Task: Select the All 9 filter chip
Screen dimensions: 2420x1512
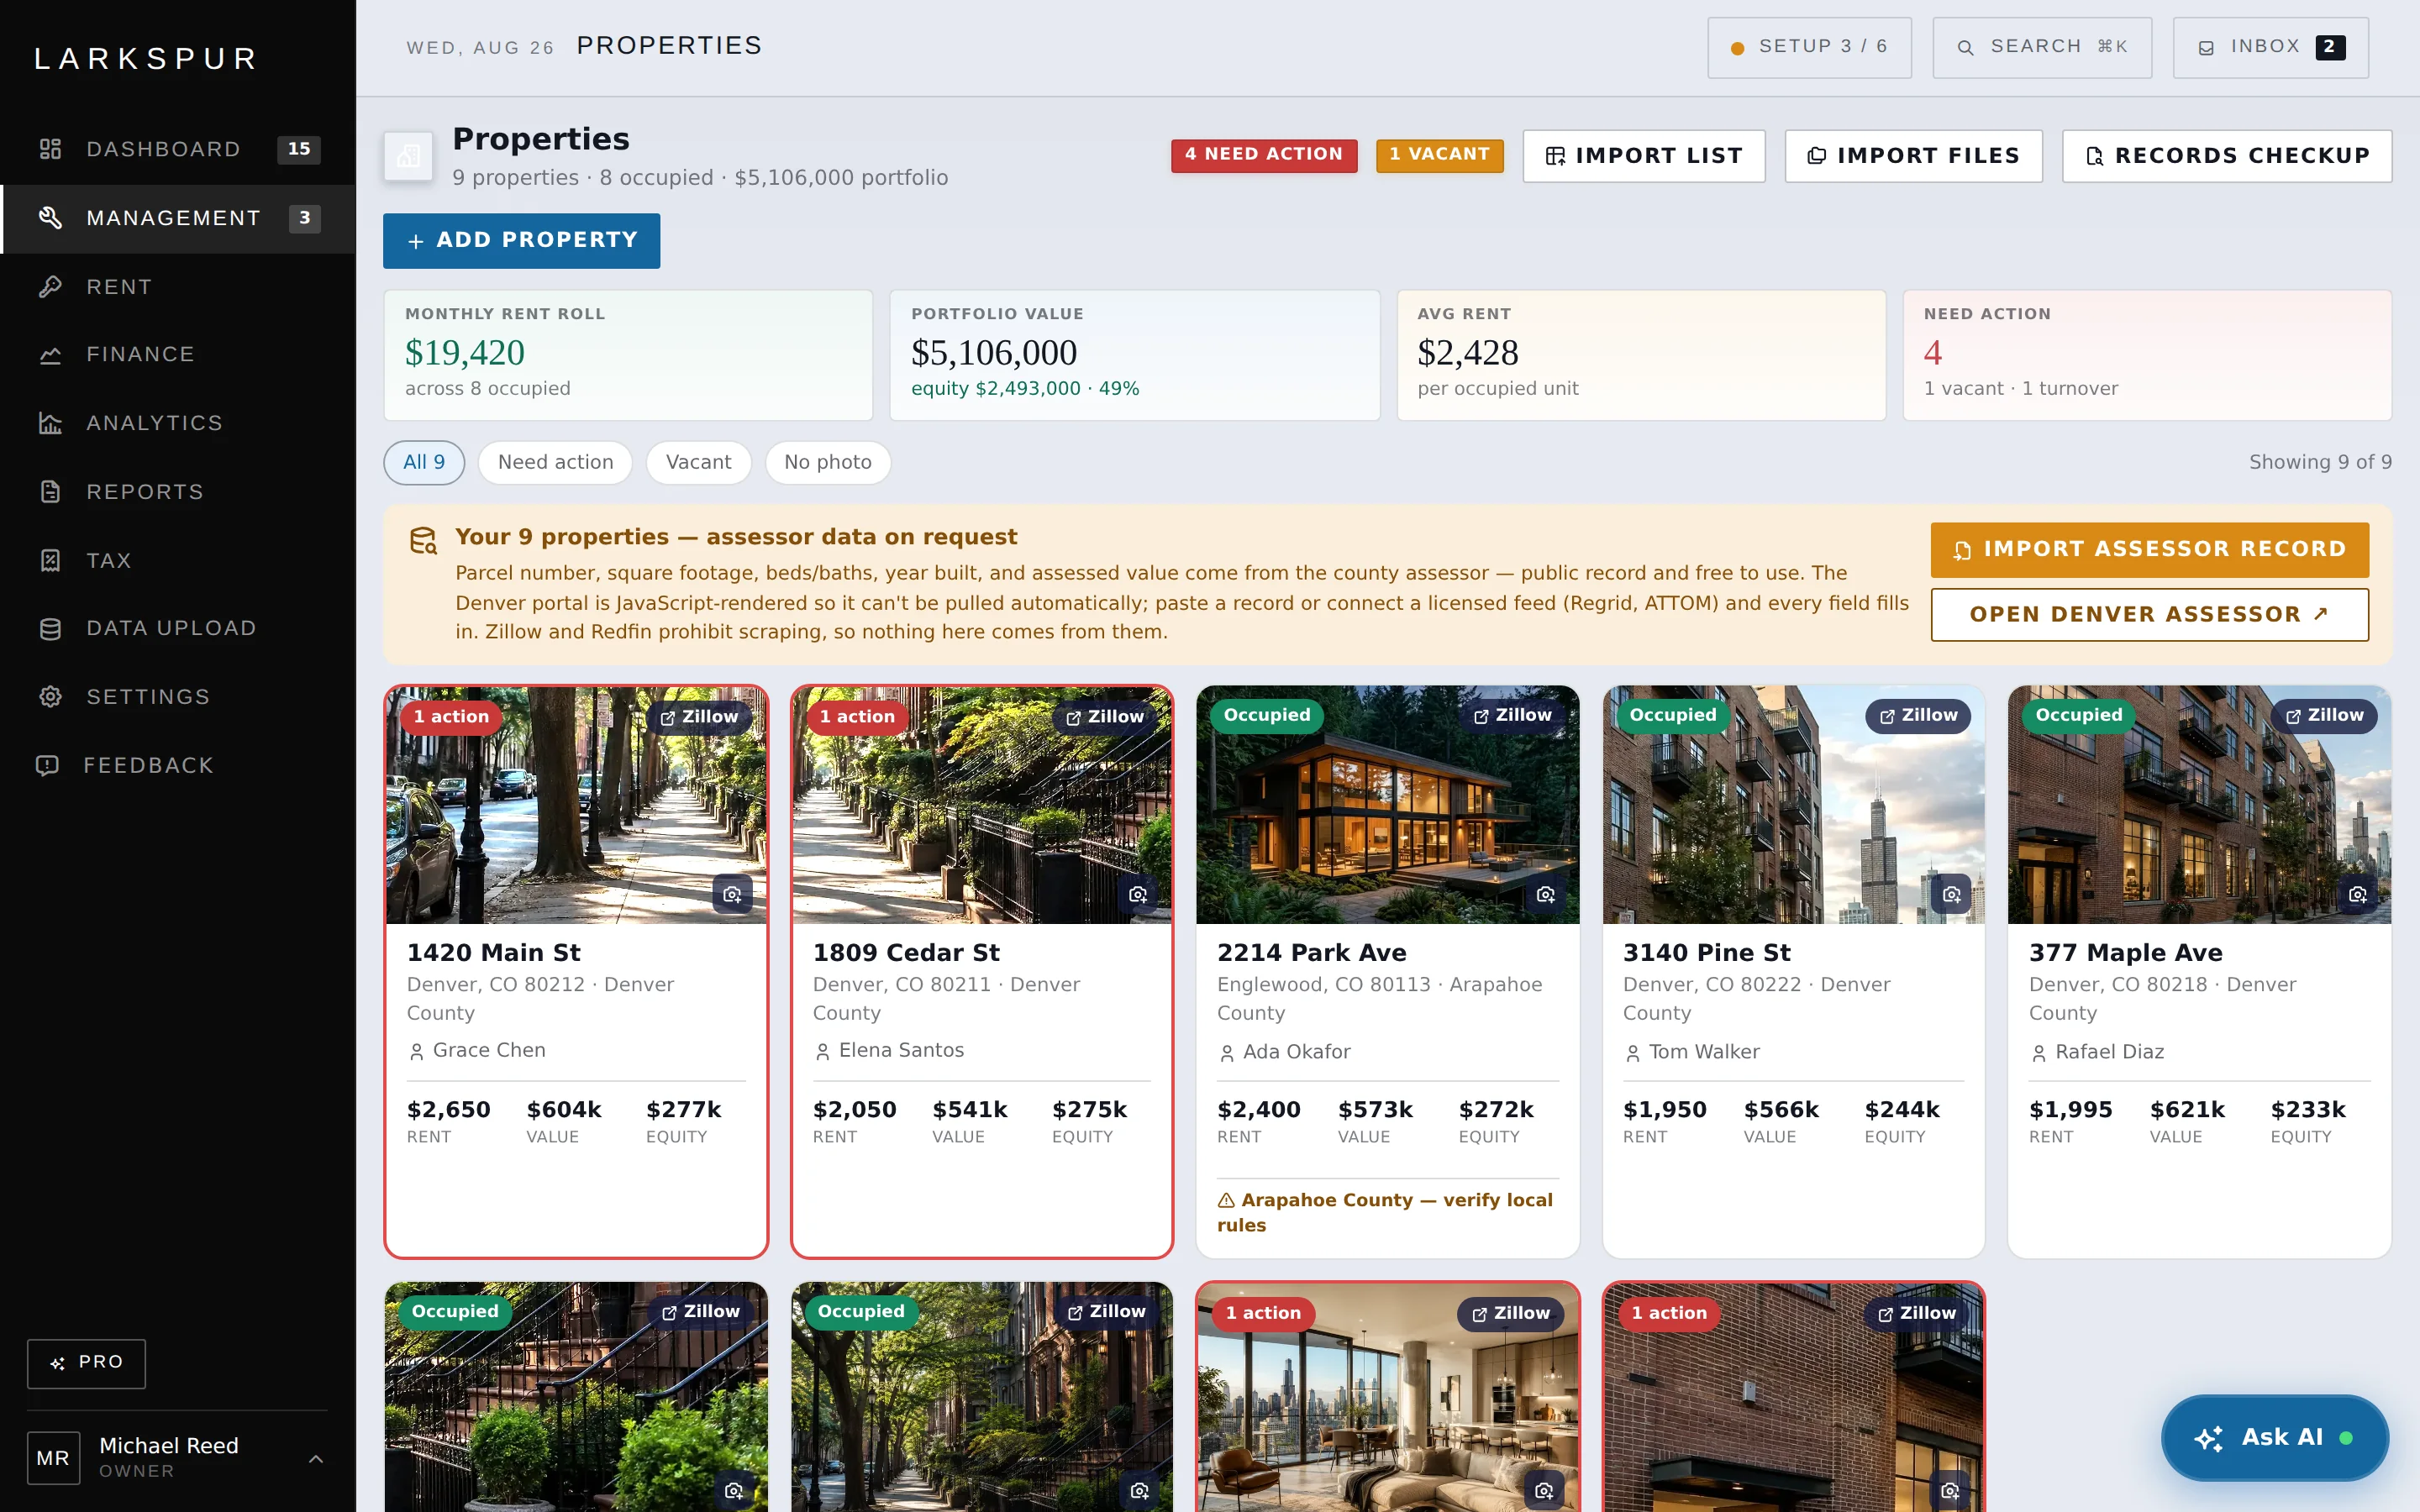Action: (x=424, y=463)
